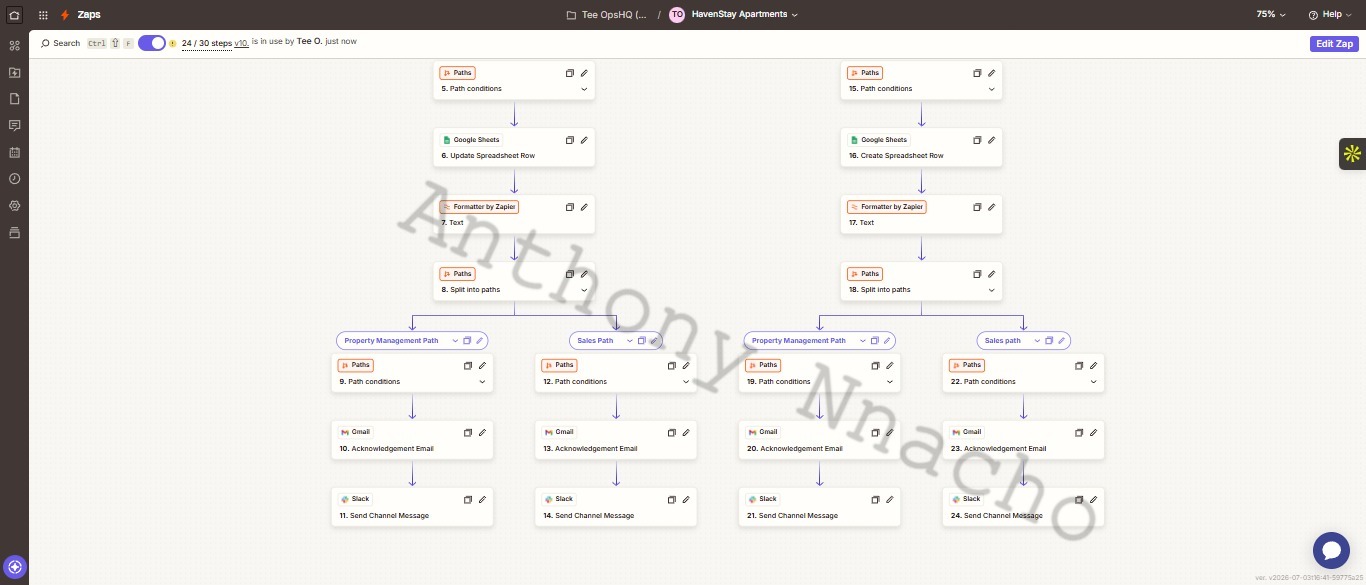The width and height of the screenshot is (1366, 585).
Task: Click the edit pencil on step 6
Action: (584, 140)
